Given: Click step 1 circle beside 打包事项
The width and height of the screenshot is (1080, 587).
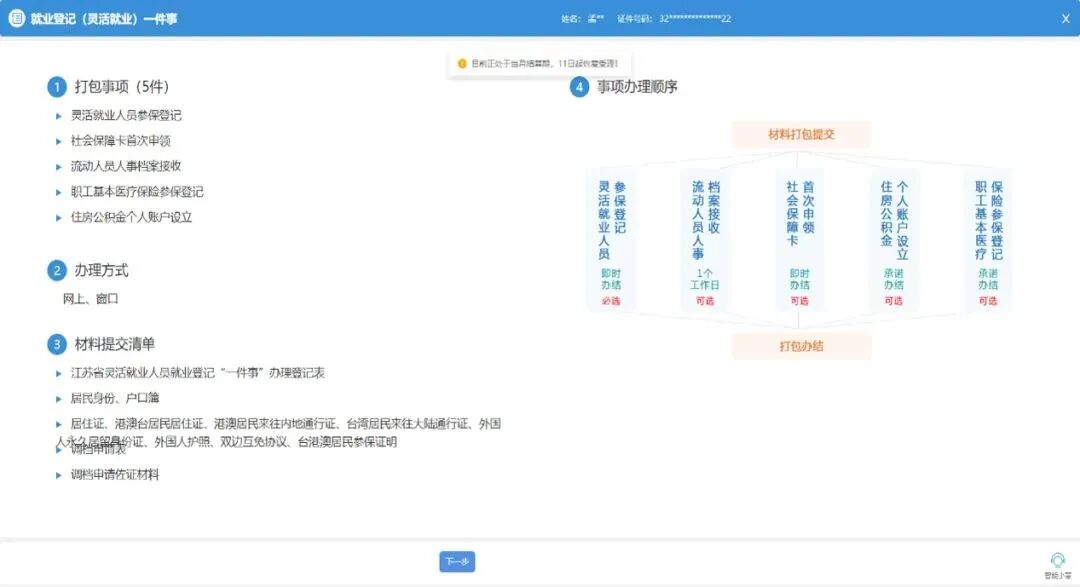Looking at the screenshot, I should [56, 87].
